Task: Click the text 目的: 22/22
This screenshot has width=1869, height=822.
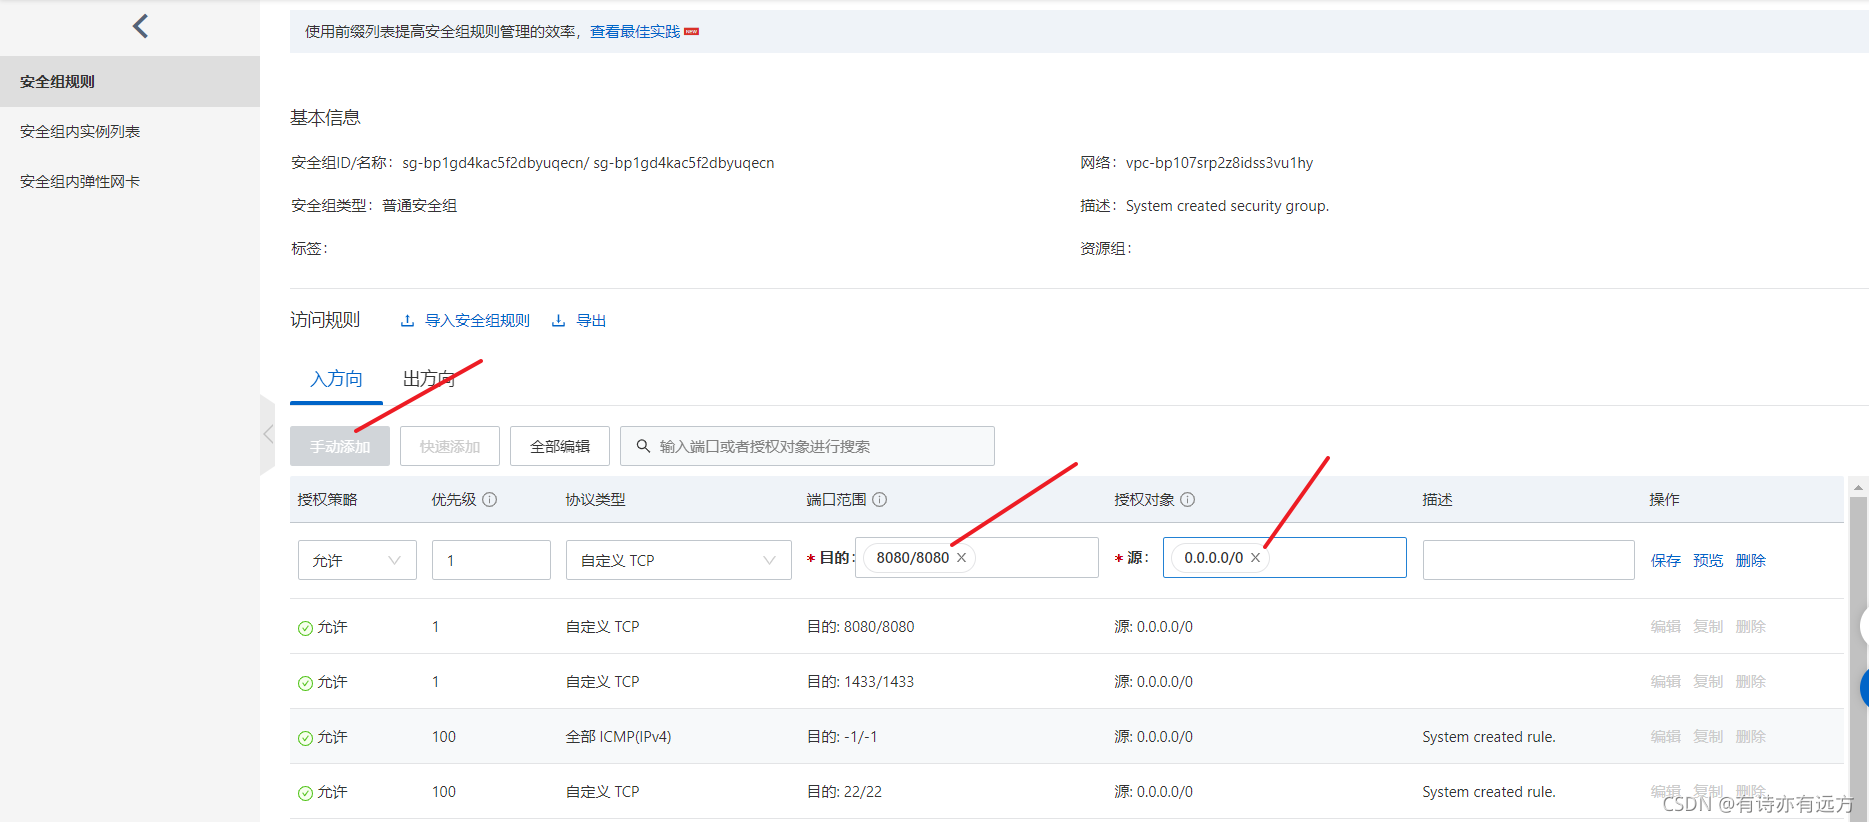Action: click(844, 792)
